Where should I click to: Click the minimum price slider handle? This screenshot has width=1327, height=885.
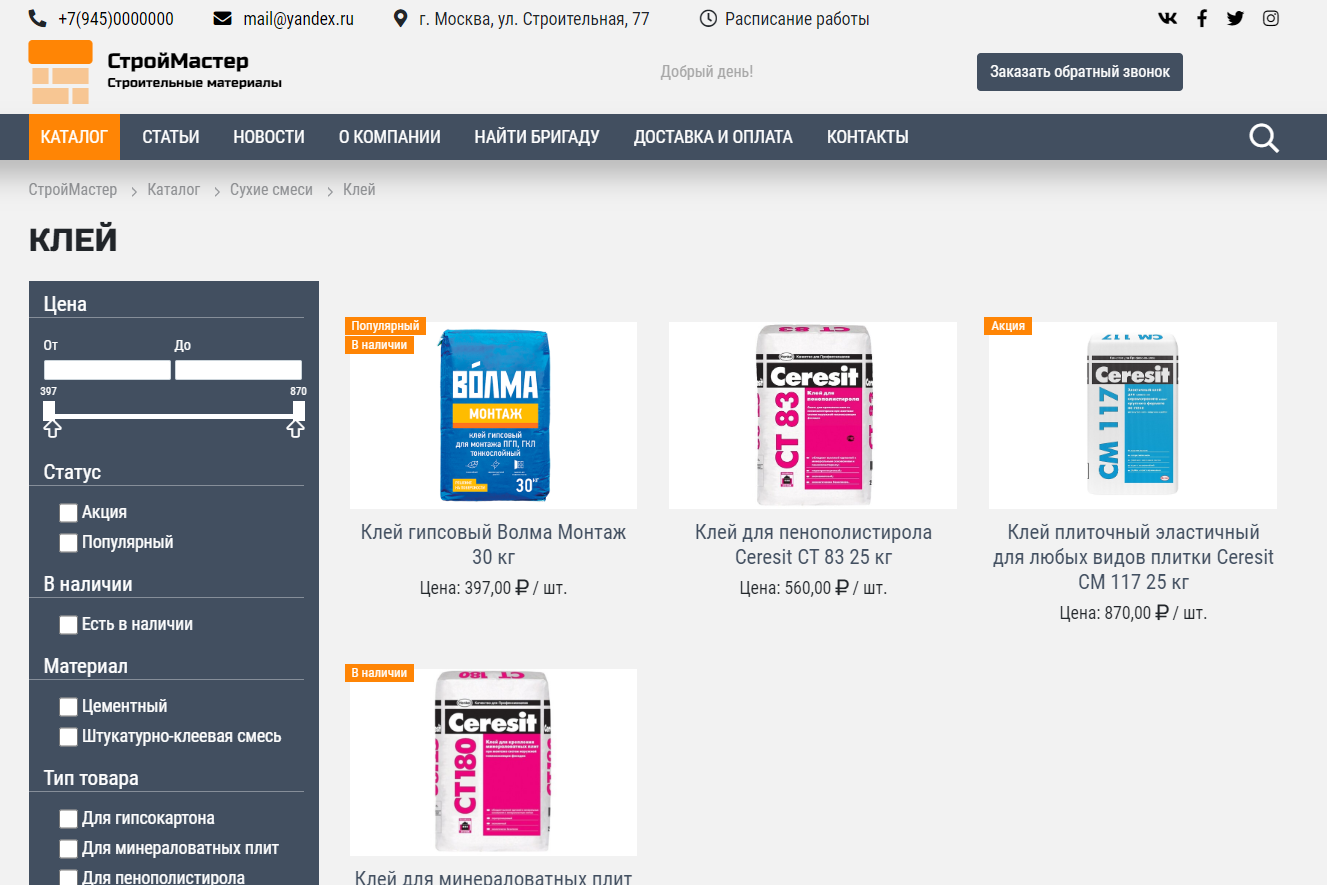49,412
